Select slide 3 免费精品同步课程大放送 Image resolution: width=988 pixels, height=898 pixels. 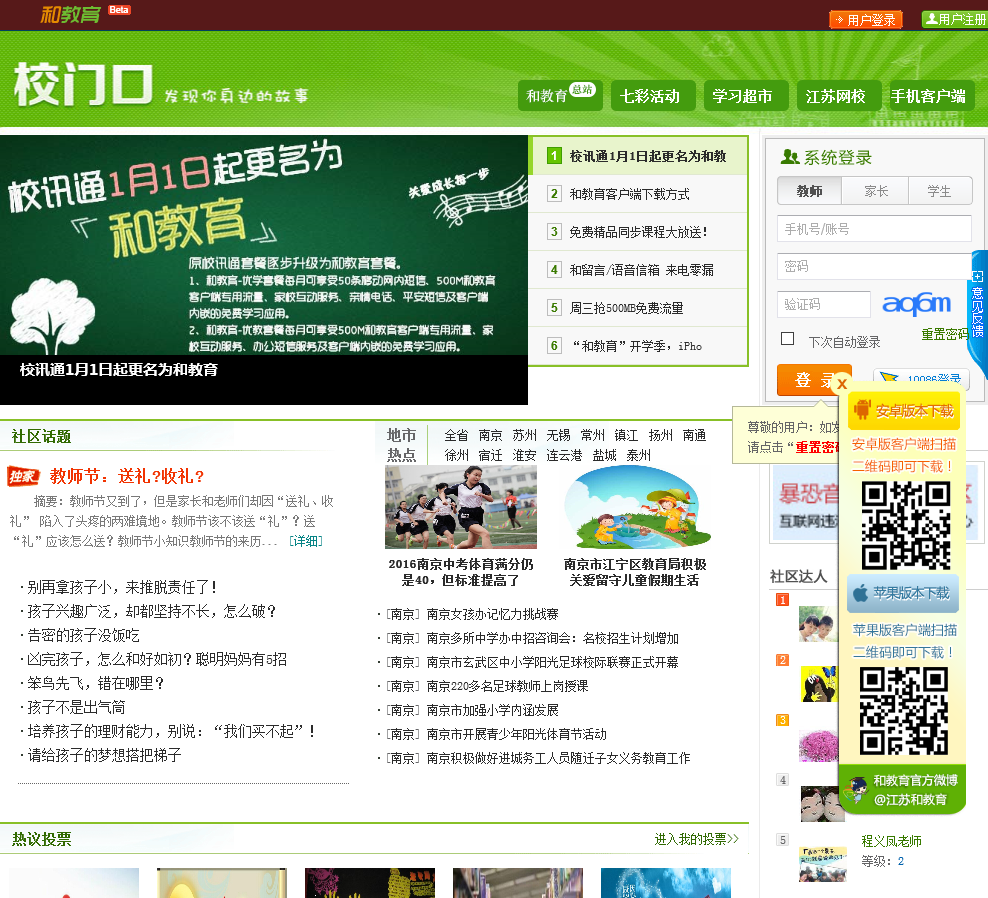(638, 232)
